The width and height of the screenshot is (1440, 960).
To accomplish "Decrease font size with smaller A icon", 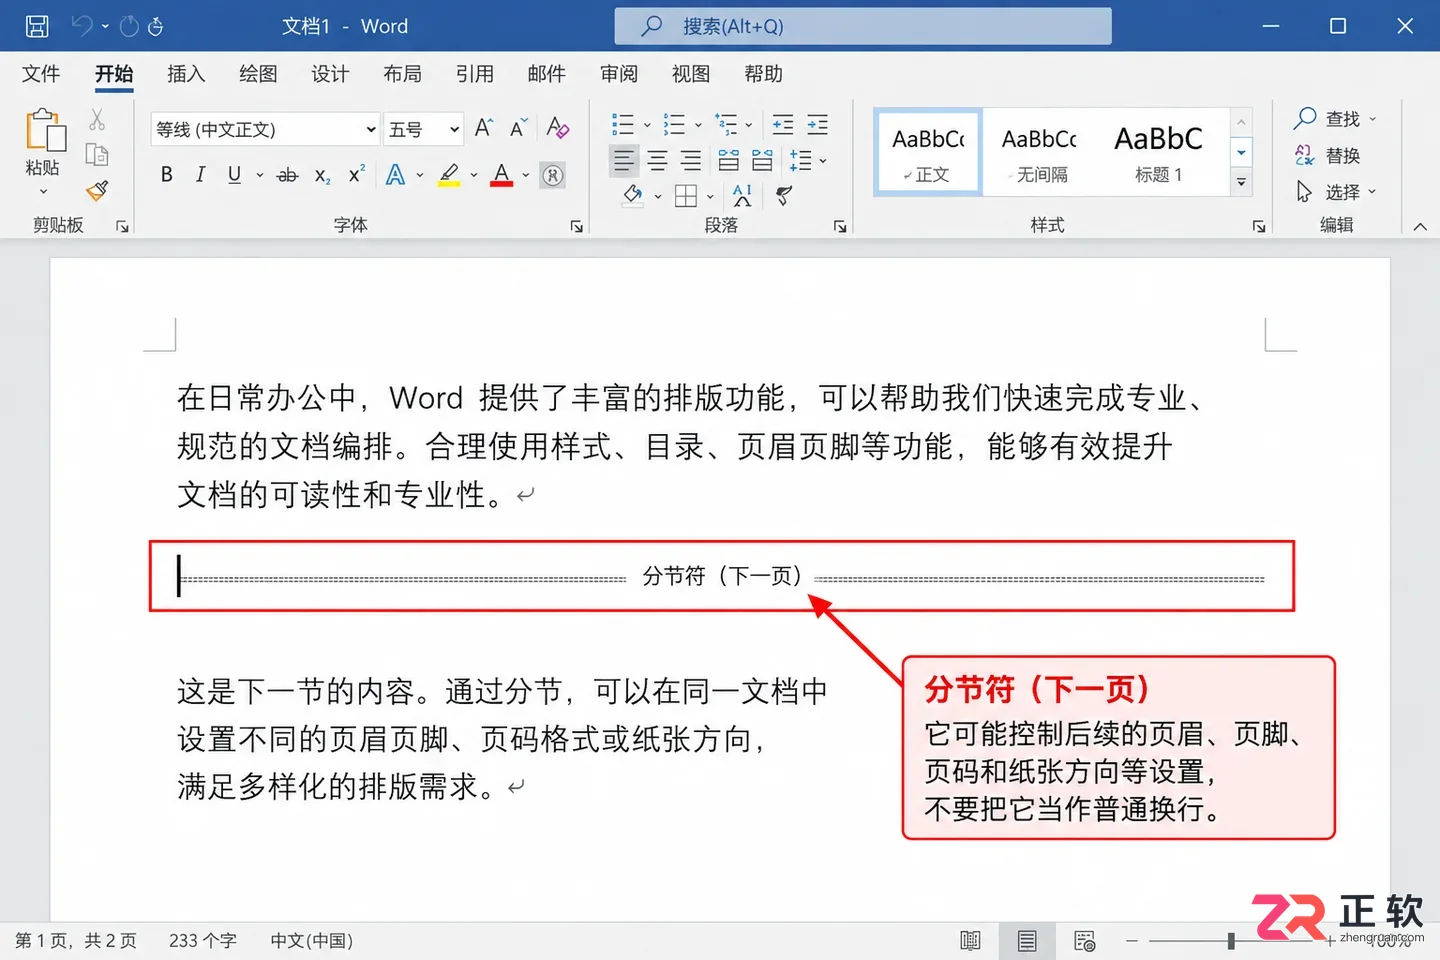I will click(x=518, y=128).
